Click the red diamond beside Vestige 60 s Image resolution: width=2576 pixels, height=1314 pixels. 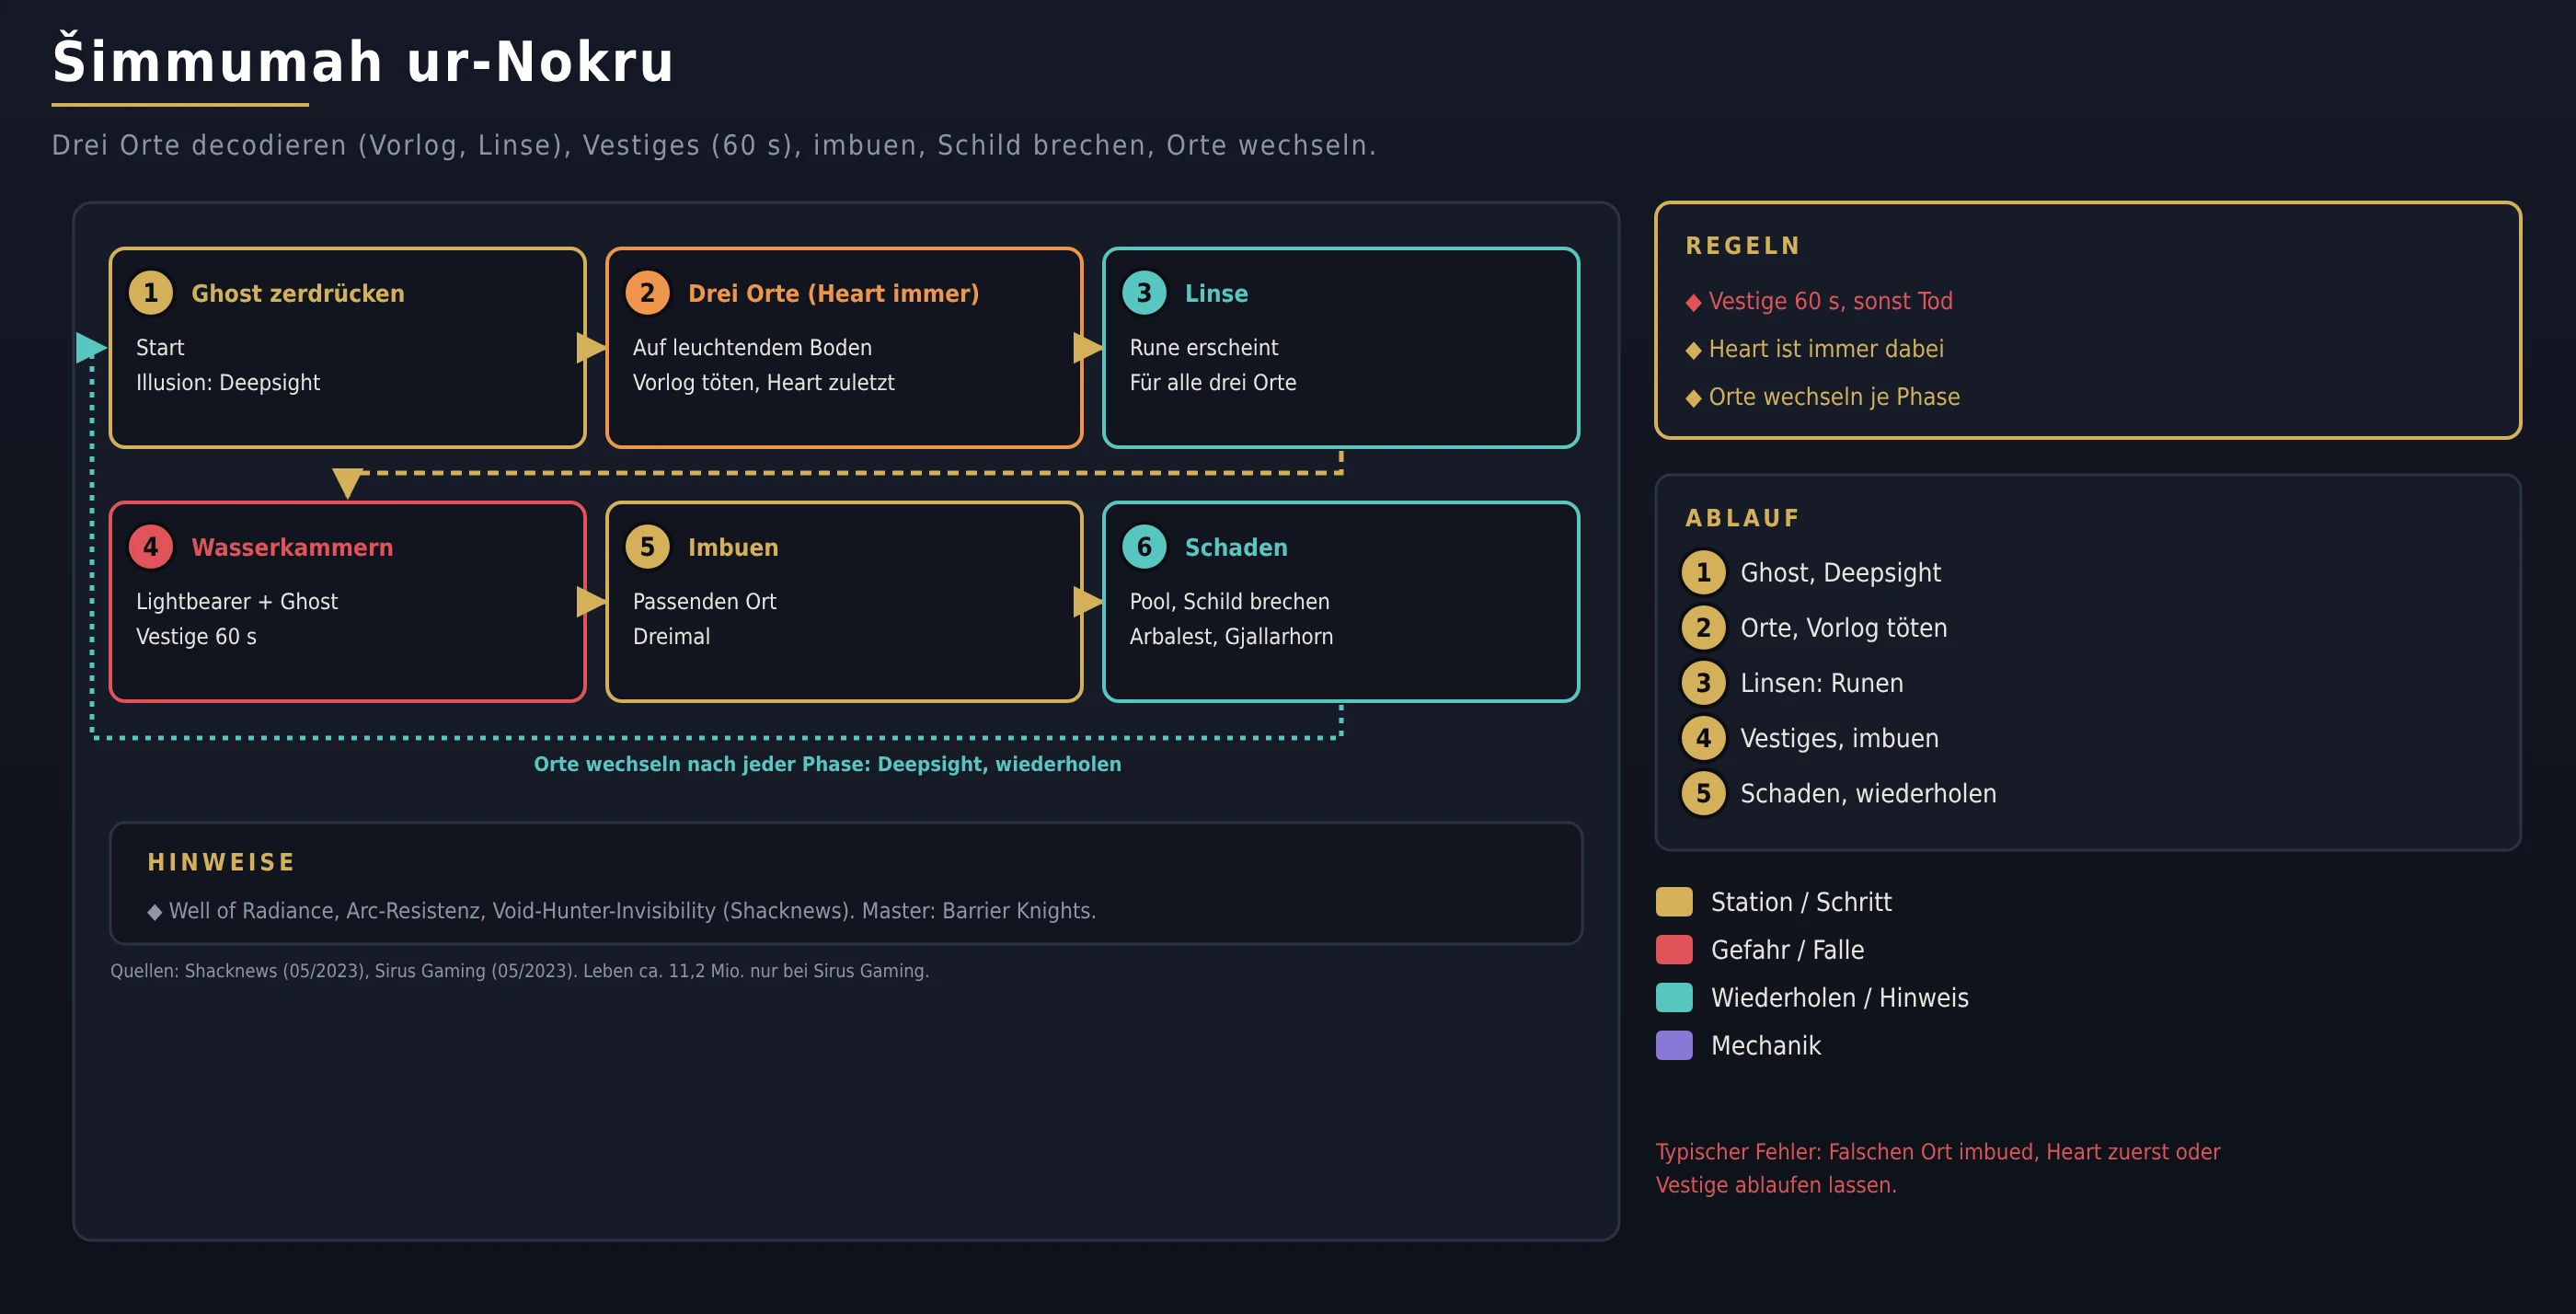click(1693, 302)
